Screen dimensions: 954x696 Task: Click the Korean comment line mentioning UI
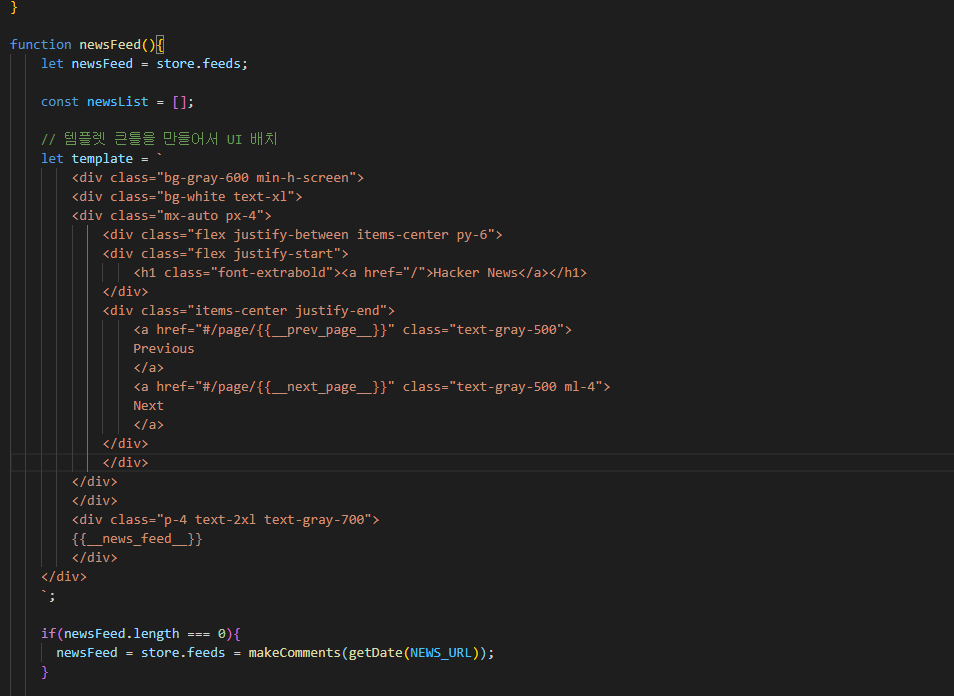(159, 139)
